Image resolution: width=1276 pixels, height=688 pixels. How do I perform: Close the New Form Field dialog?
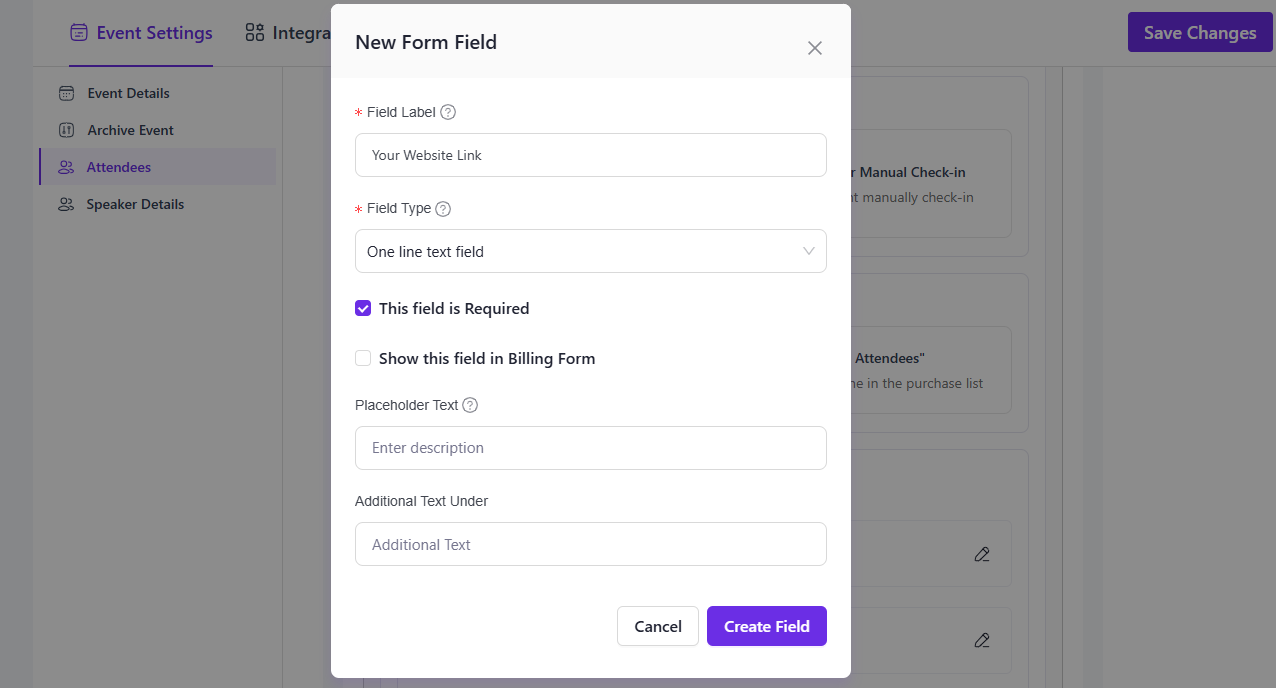coord(815,48)
